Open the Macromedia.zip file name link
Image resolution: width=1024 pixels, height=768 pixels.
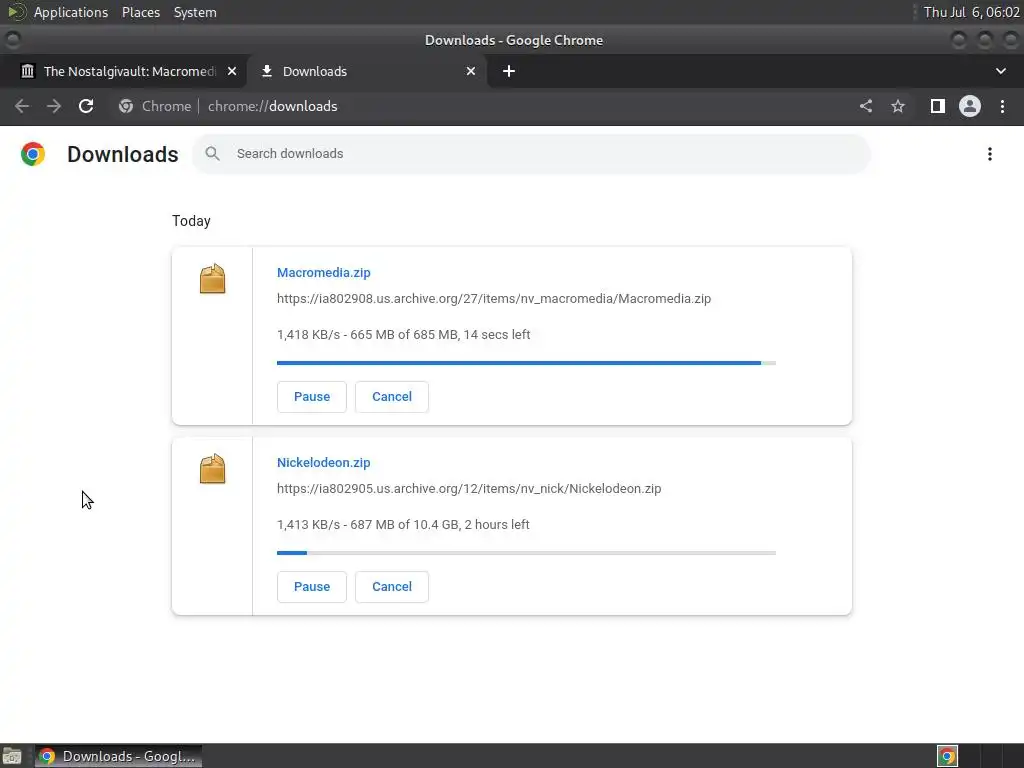click(323, 272)
